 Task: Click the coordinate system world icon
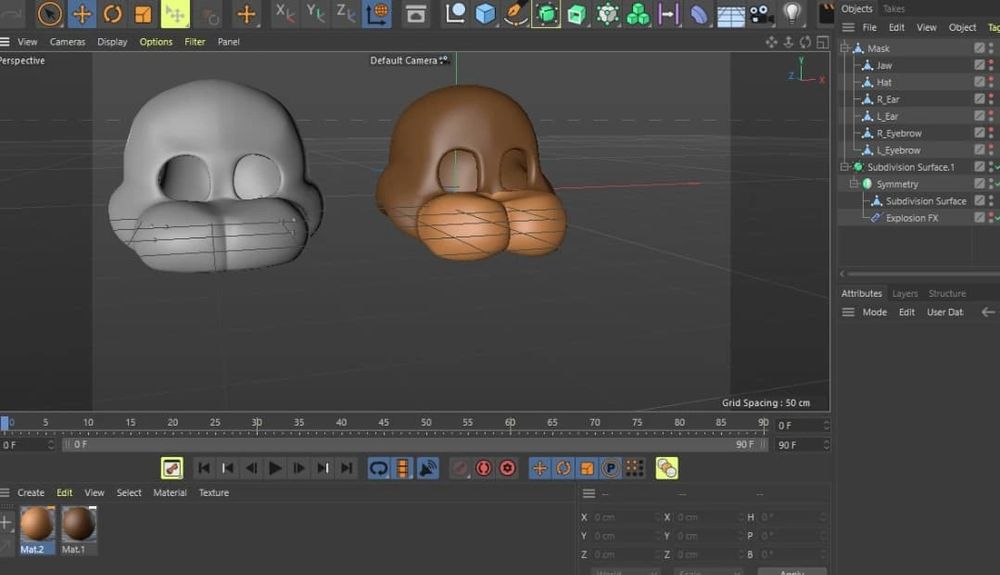tap(377, 14)
